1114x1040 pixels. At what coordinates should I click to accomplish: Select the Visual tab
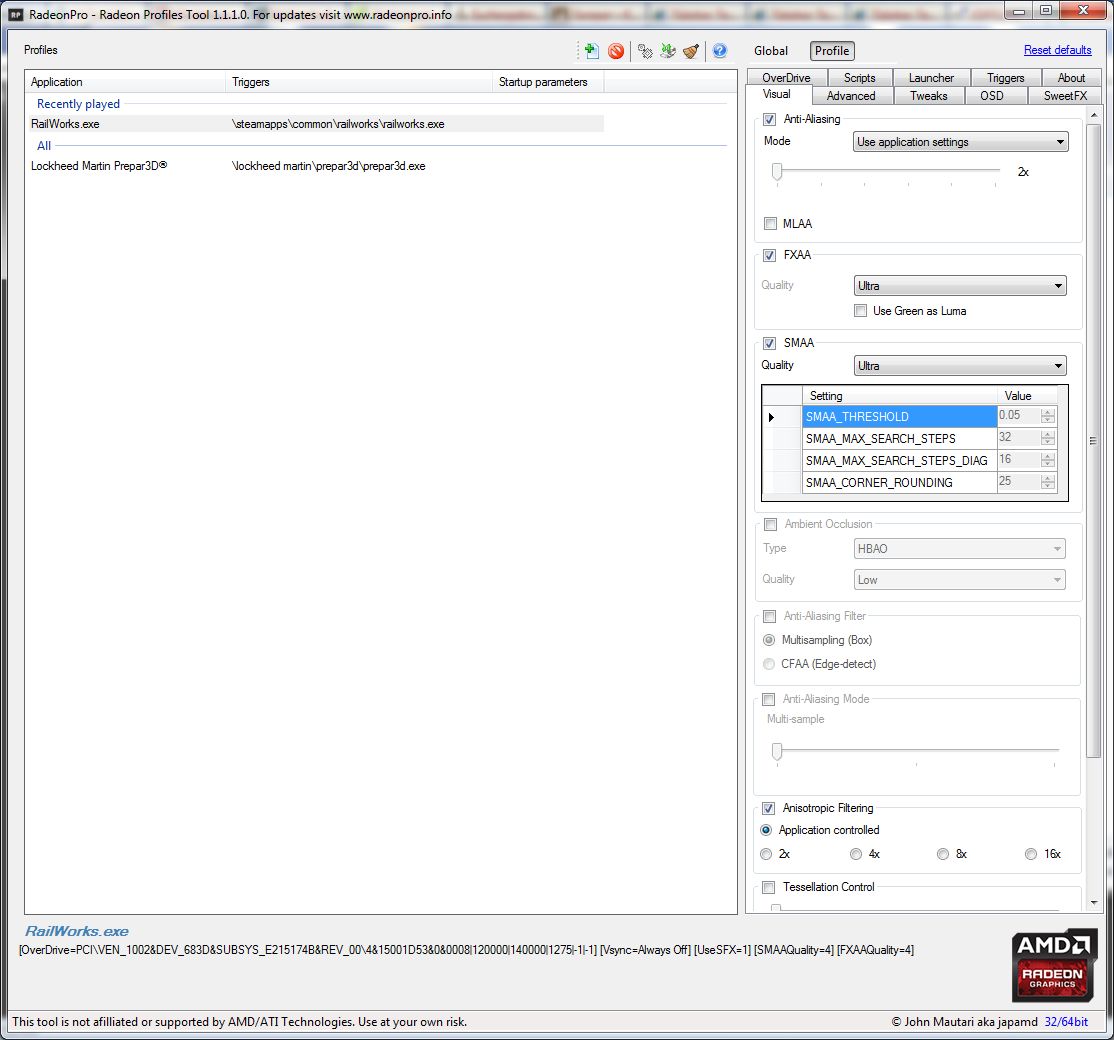coord(777,94)
